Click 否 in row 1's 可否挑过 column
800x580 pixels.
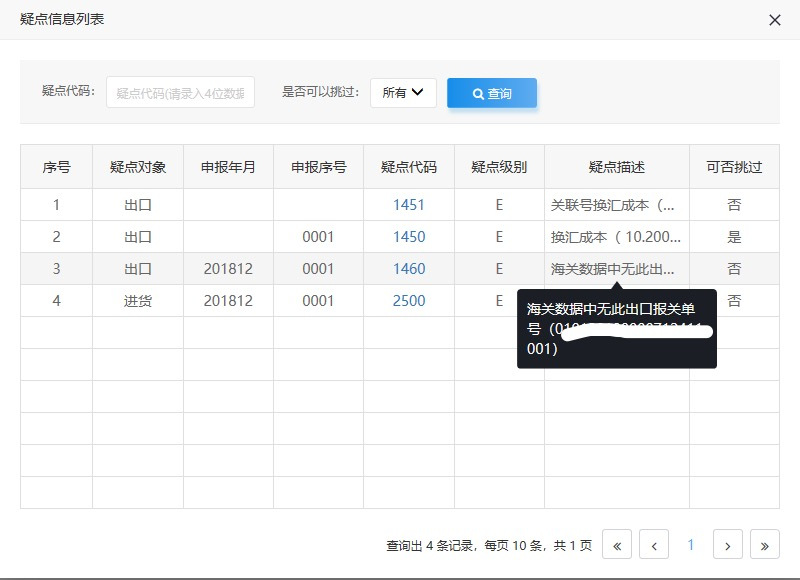pos(734,205)
